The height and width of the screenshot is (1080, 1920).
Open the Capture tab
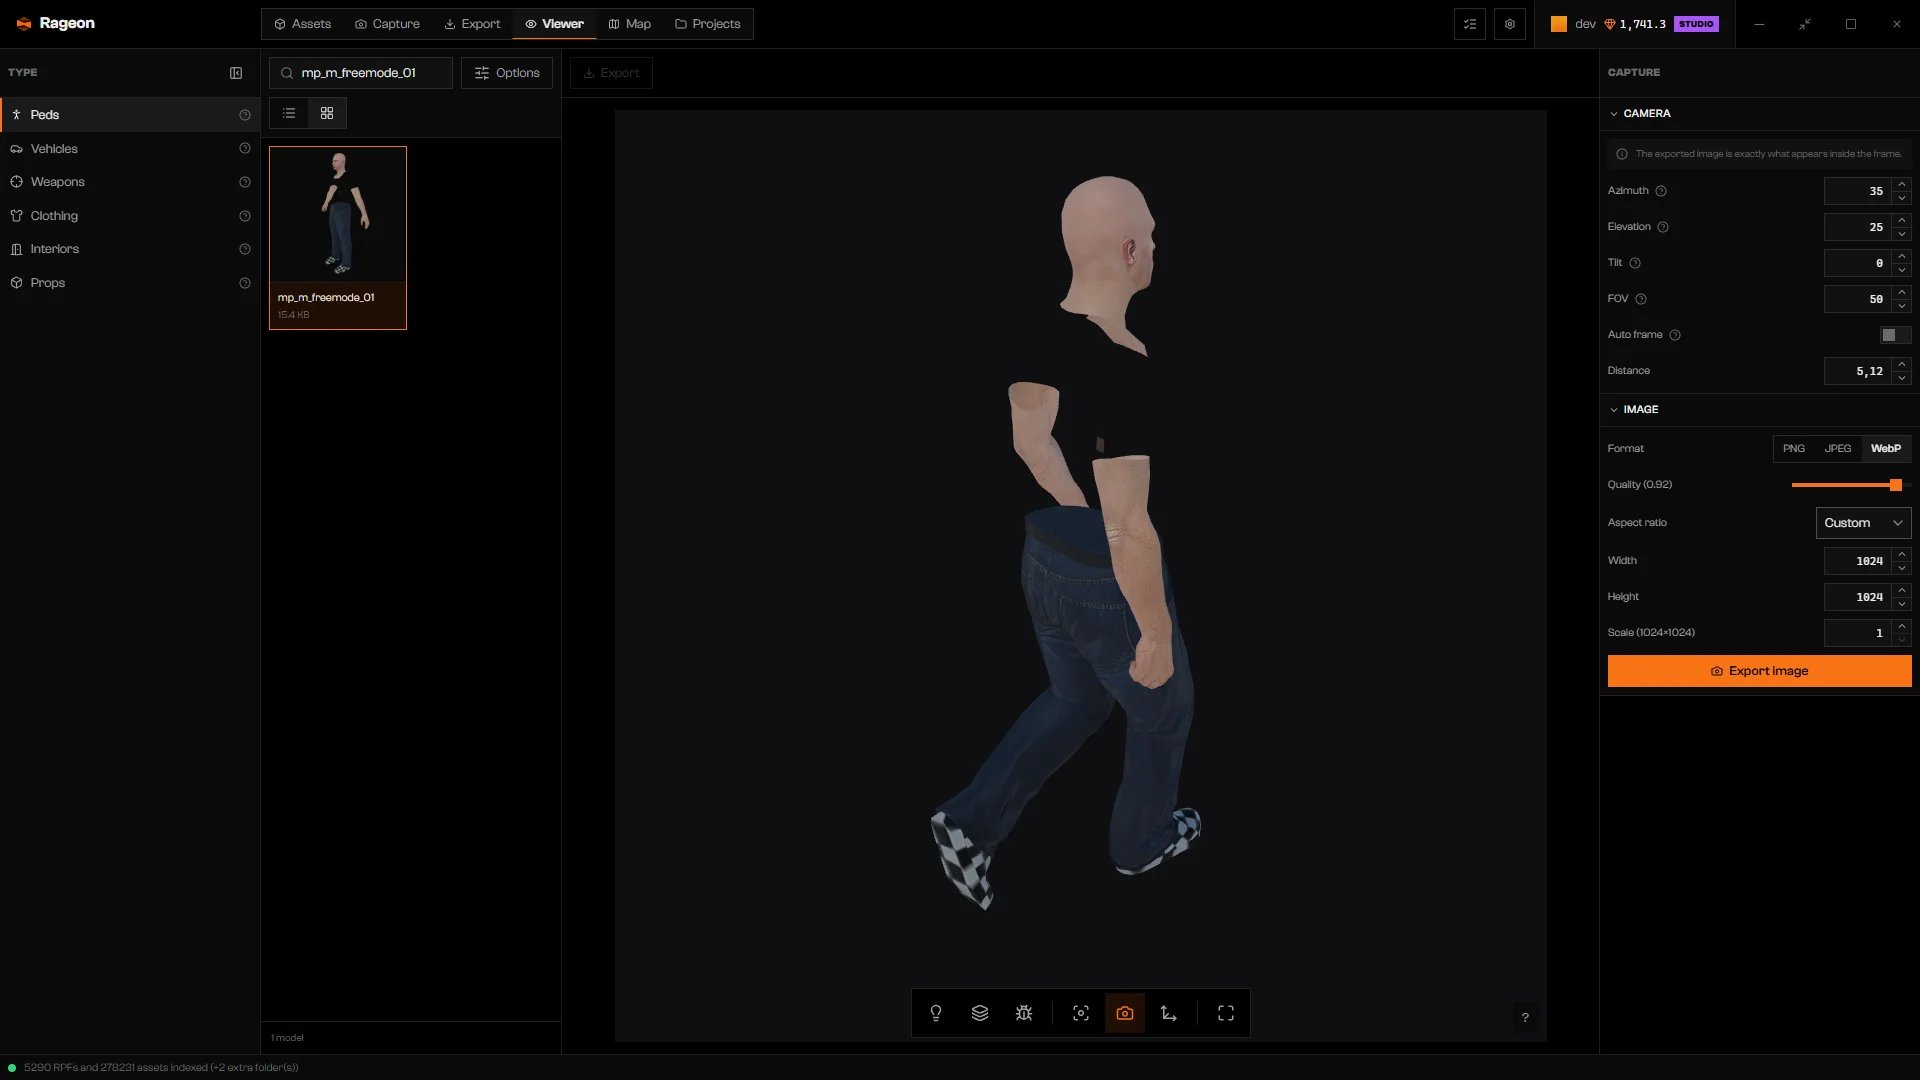[x=387, y=24]
